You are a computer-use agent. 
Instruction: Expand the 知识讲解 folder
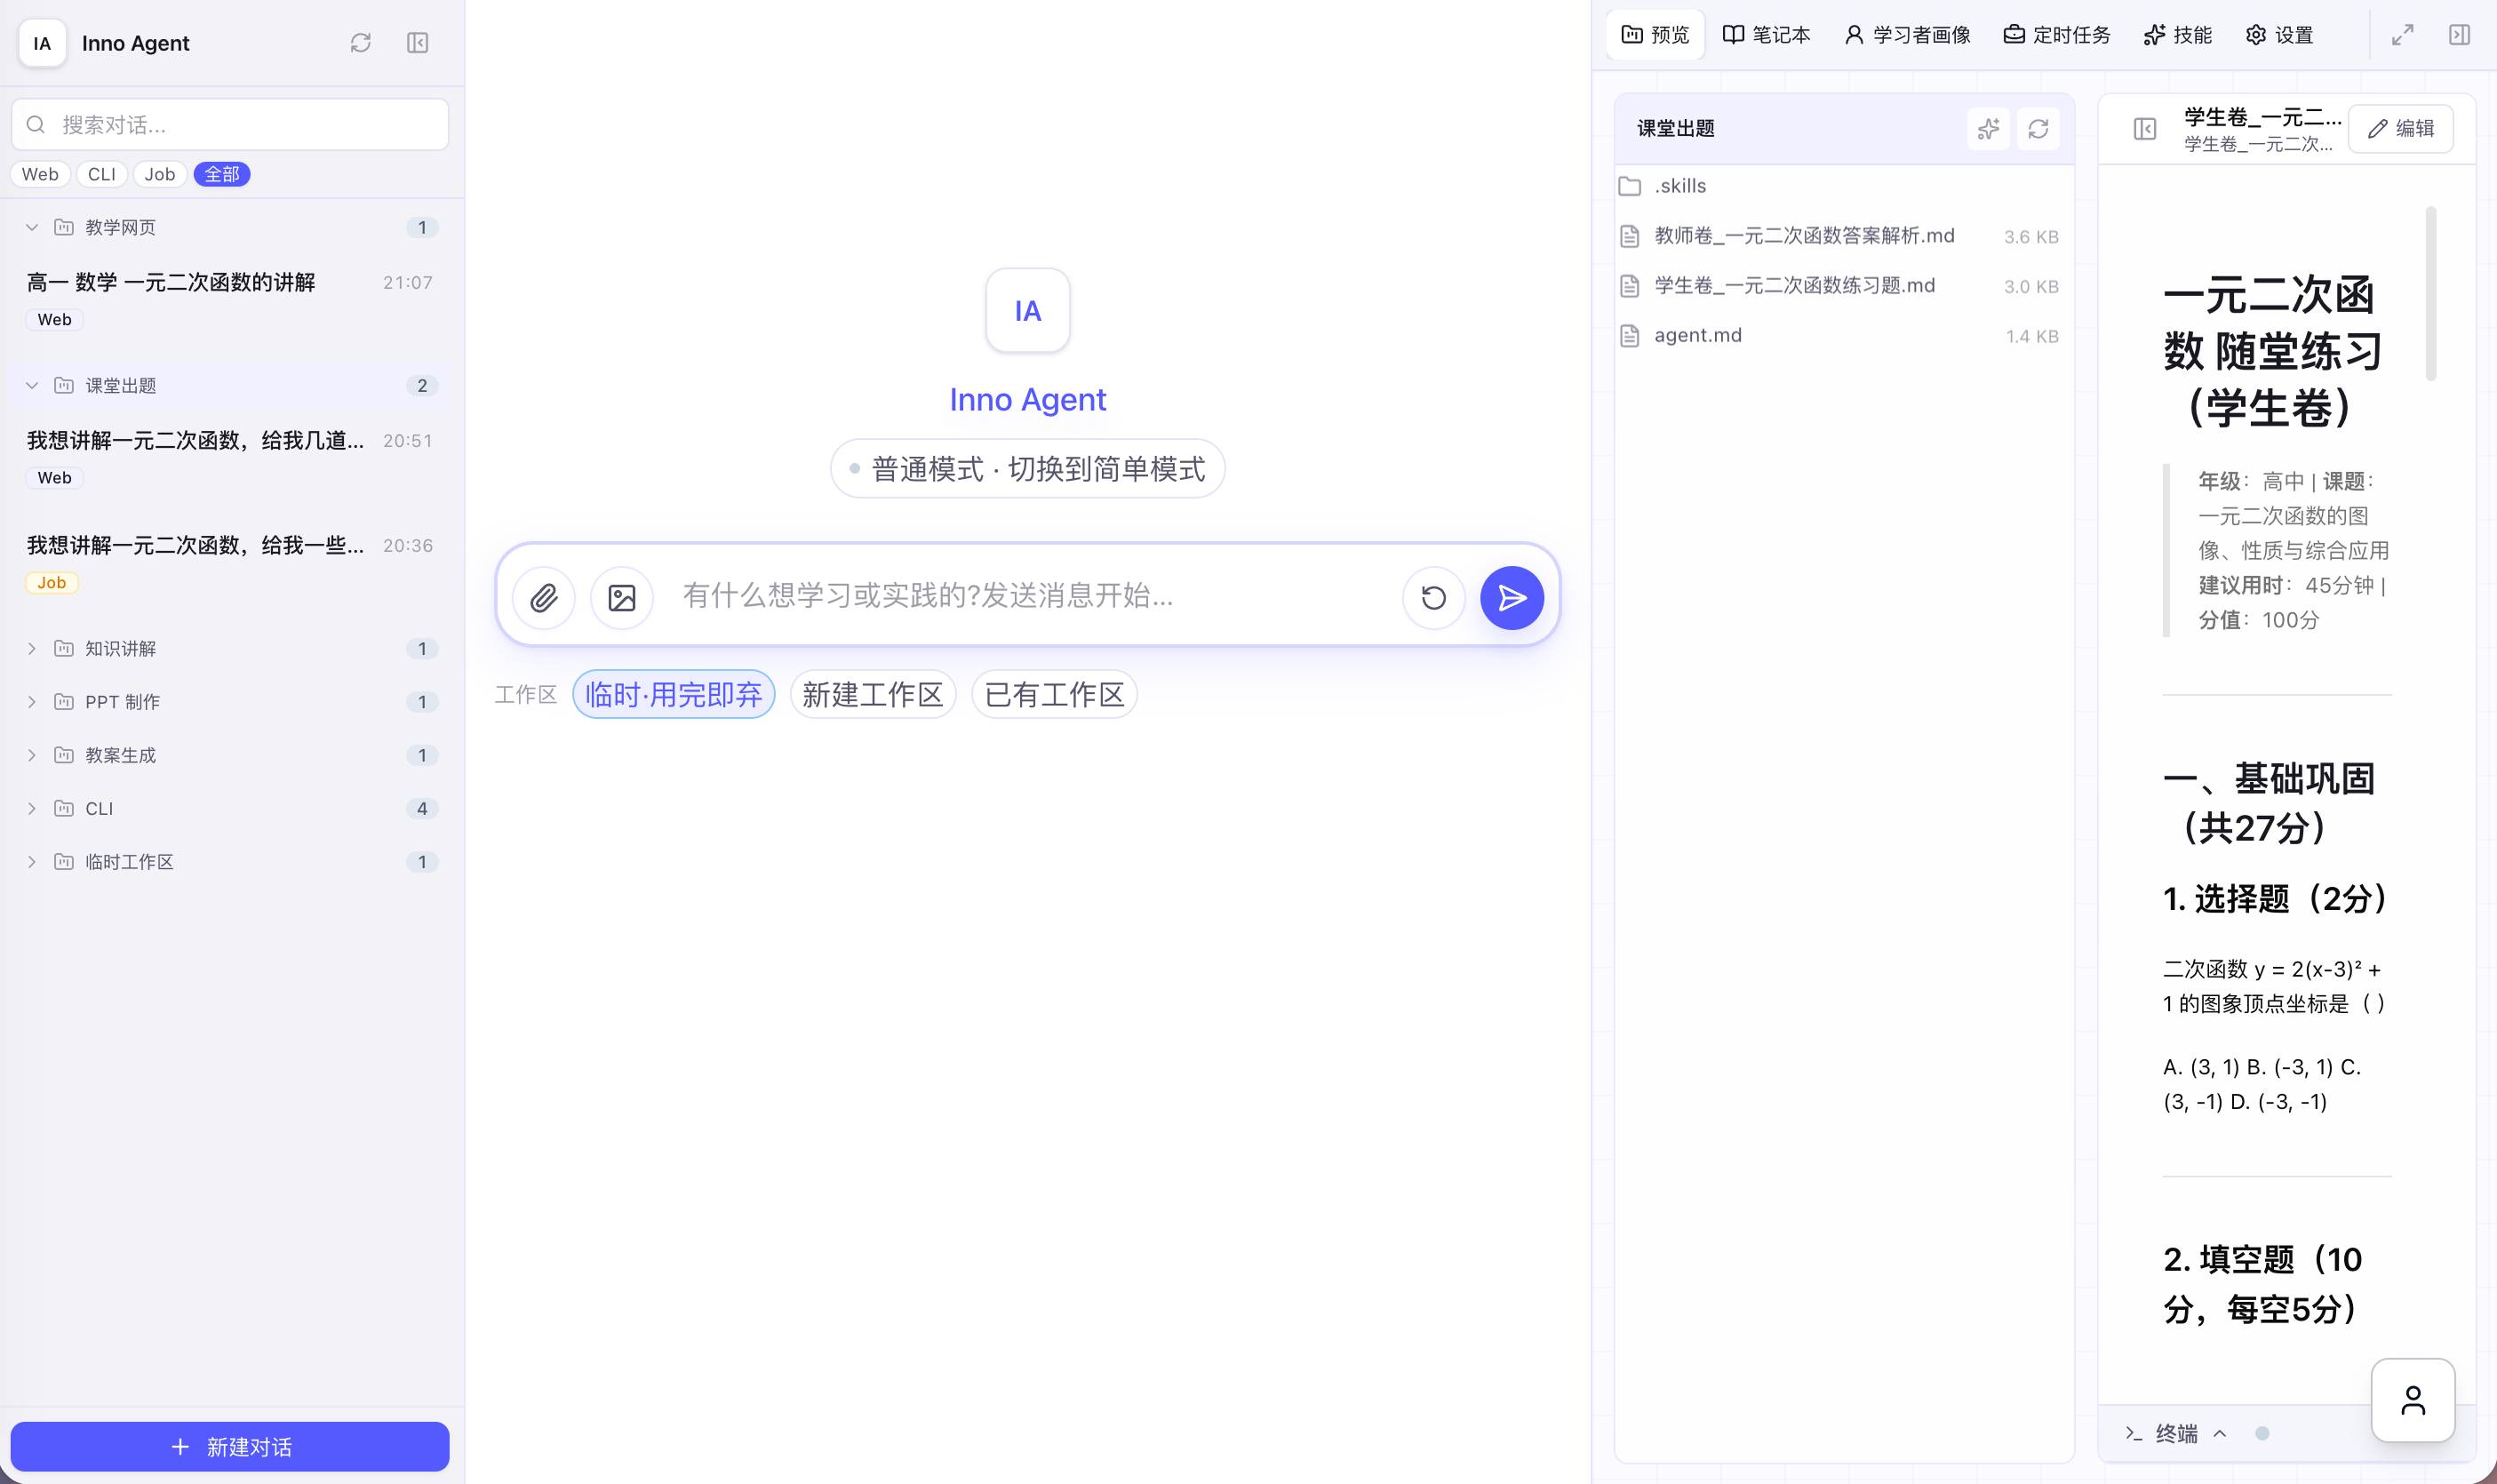(230, 648)
